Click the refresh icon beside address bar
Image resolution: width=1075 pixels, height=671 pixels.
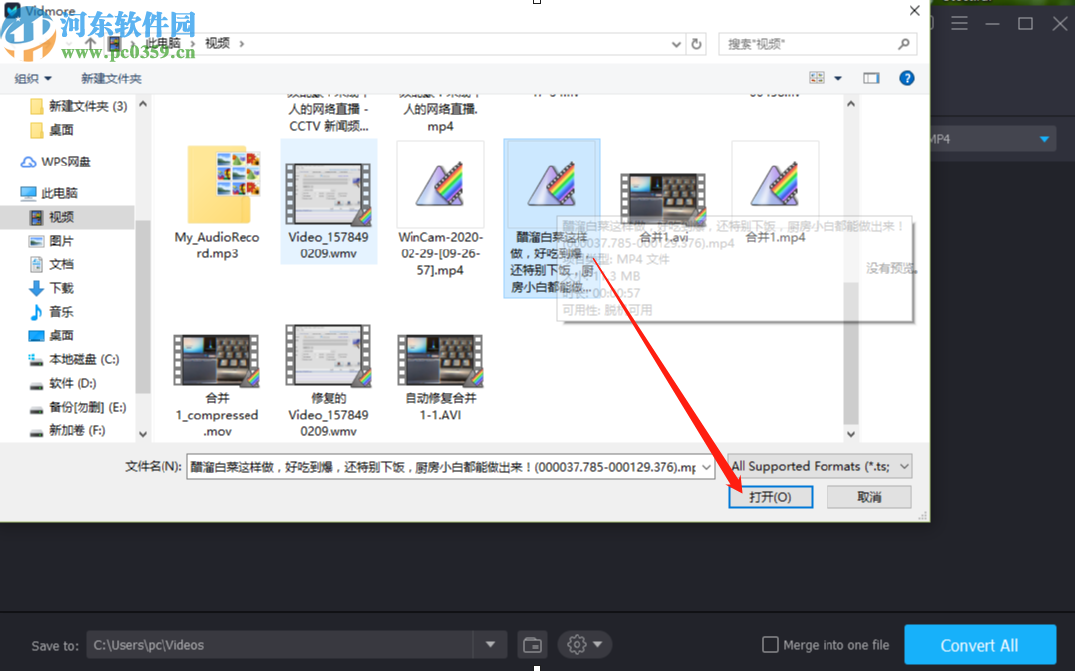pos(697,43)
